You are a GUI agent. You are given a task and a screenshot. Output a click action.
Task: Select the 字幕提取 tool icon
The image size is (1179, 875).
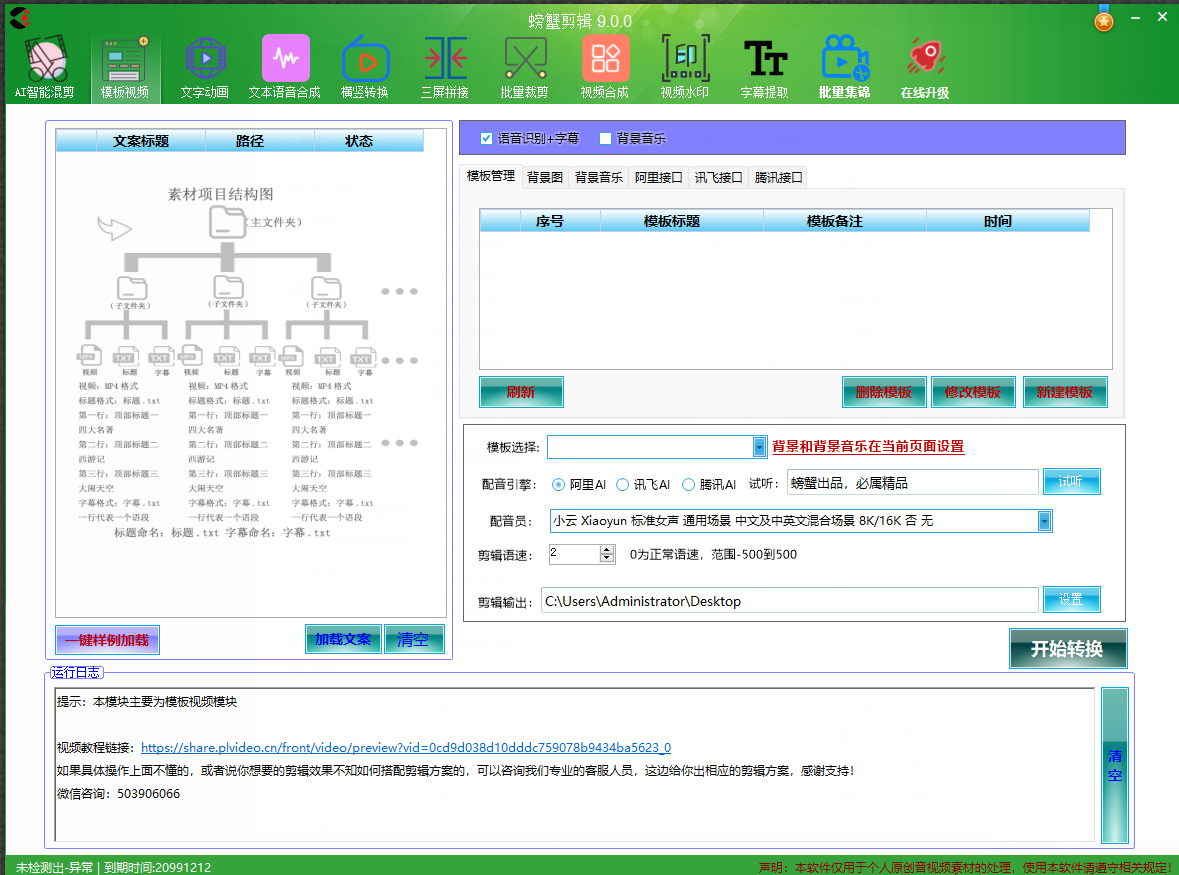tap(765, 60)
